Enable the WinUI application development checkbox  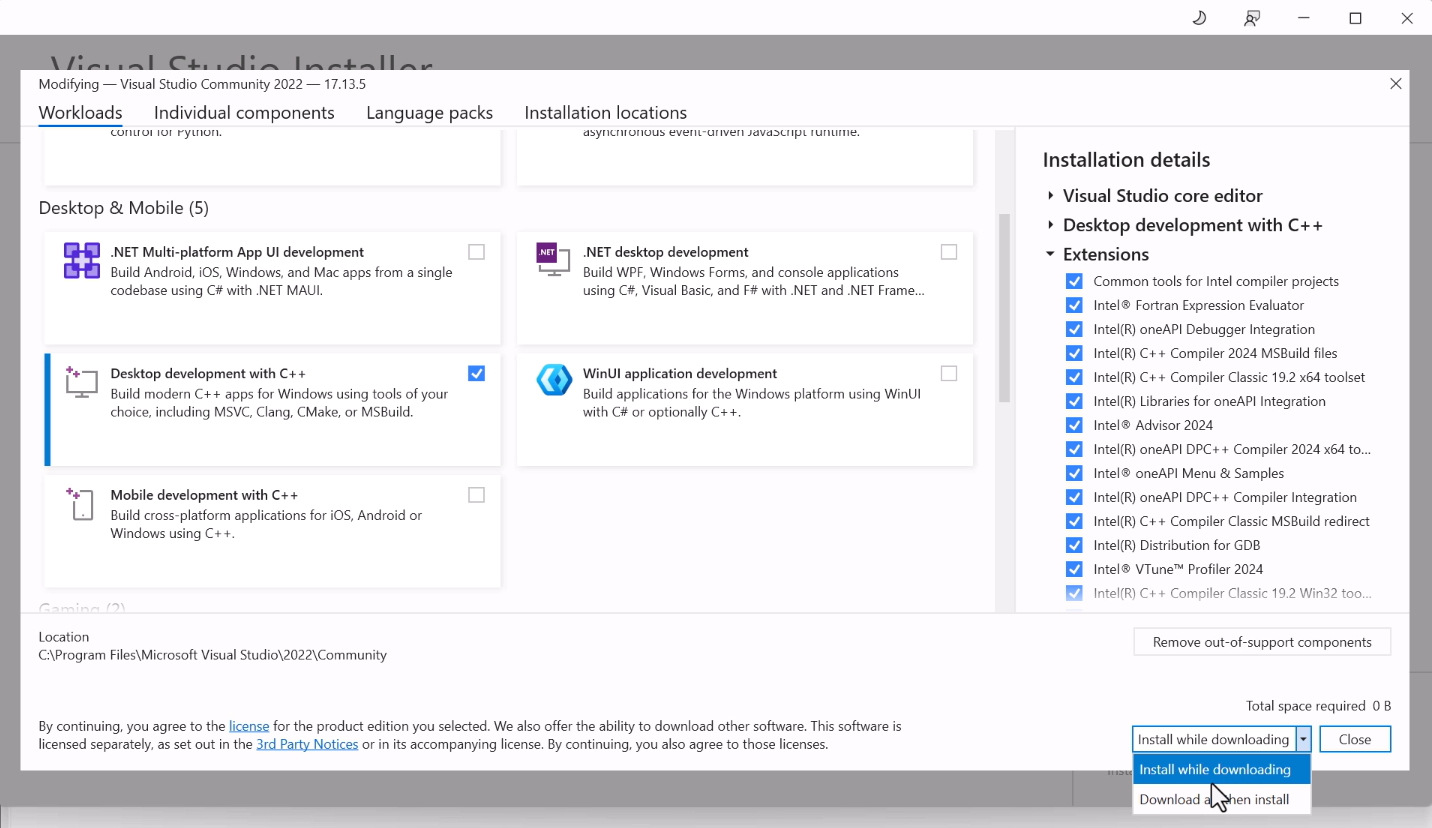tap(948, 372)
